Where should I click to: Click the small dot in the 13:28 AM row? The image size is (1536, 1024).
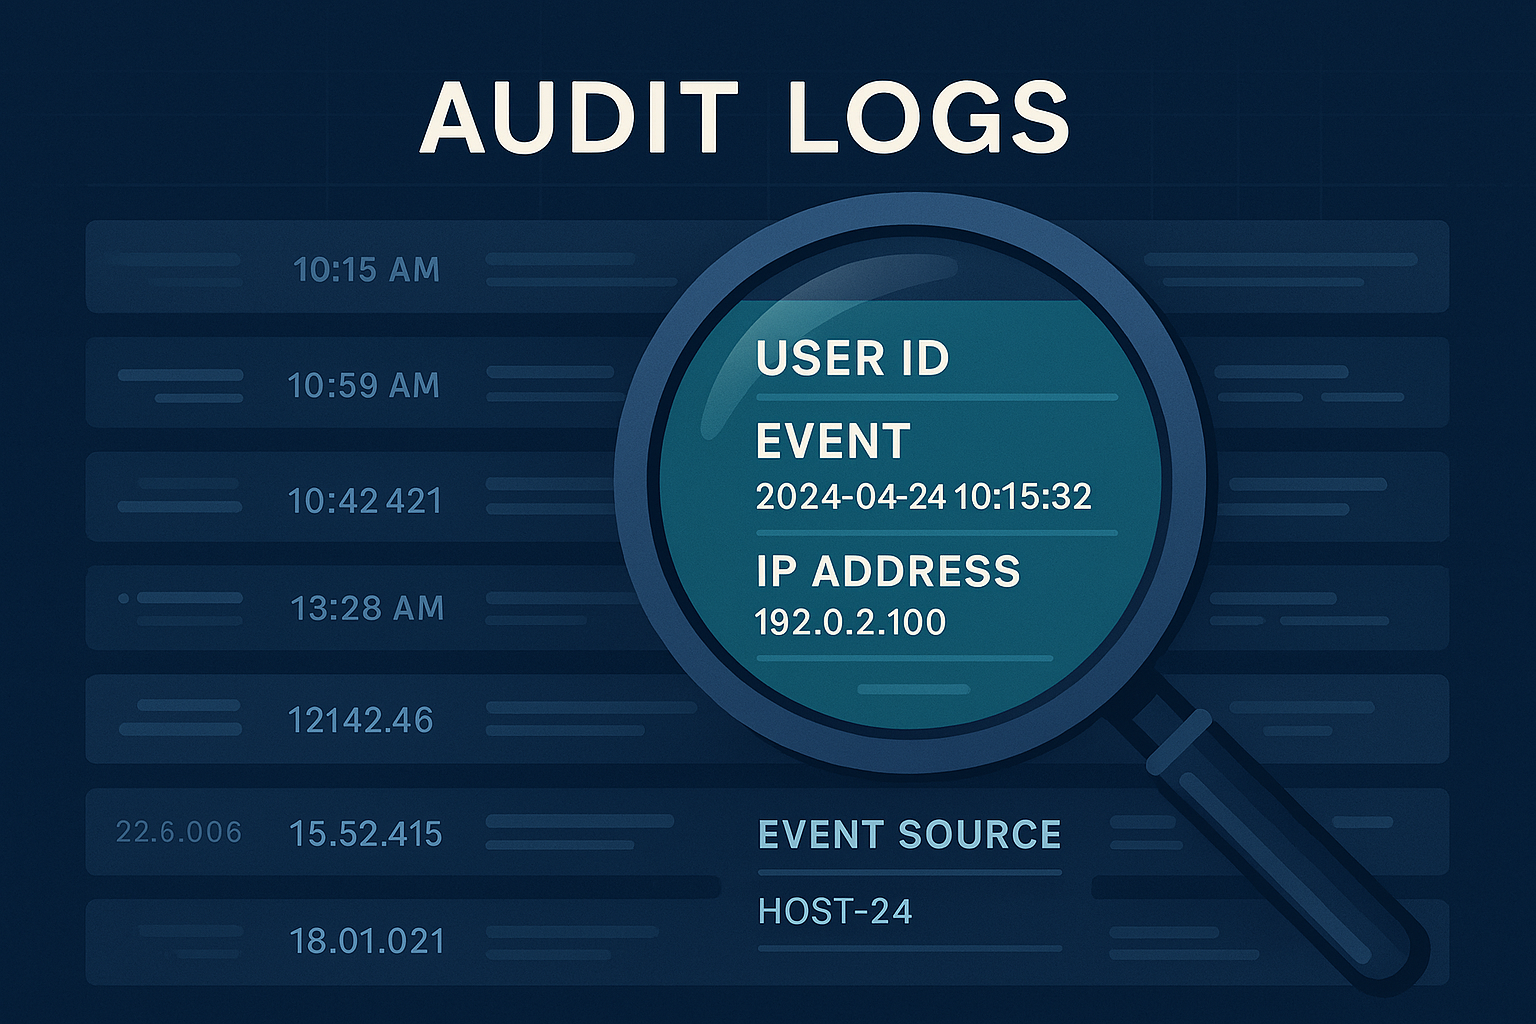pyautogui.click(x=124, y=598)
